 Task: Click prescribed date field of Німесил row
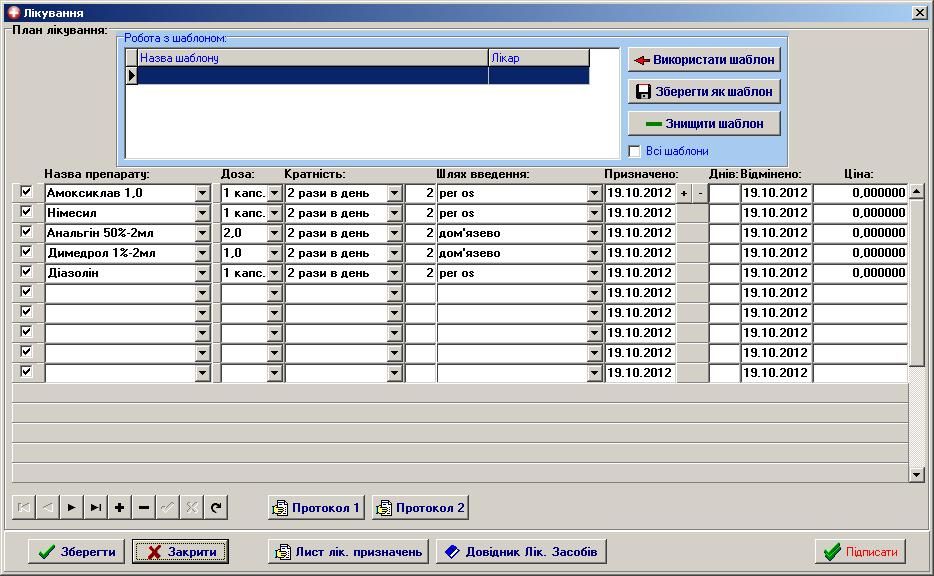[x=640, y=213]
